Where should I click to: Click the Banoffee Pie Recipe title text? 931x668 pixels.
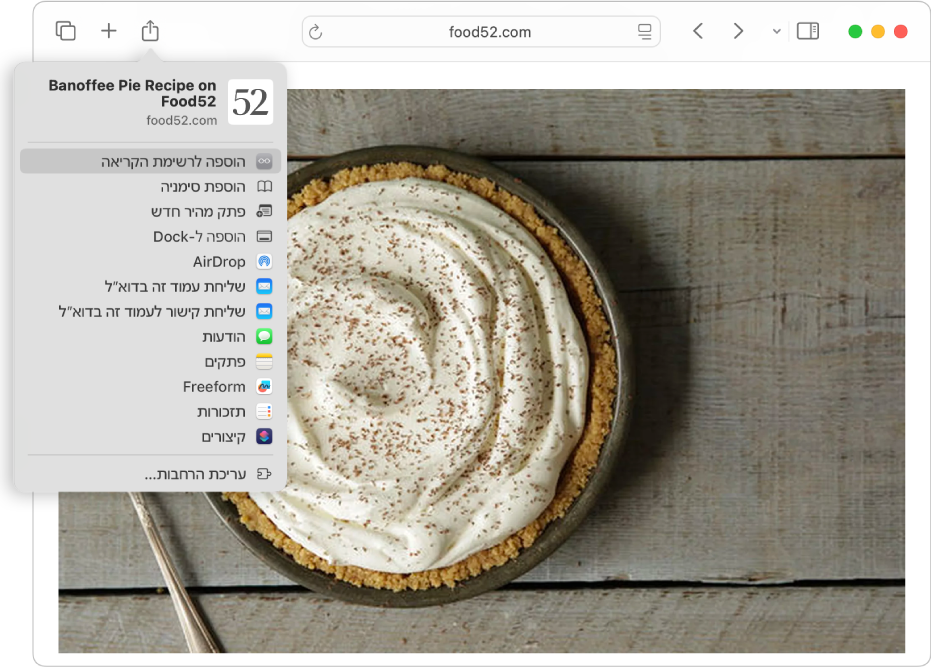(x=132, y=93)
